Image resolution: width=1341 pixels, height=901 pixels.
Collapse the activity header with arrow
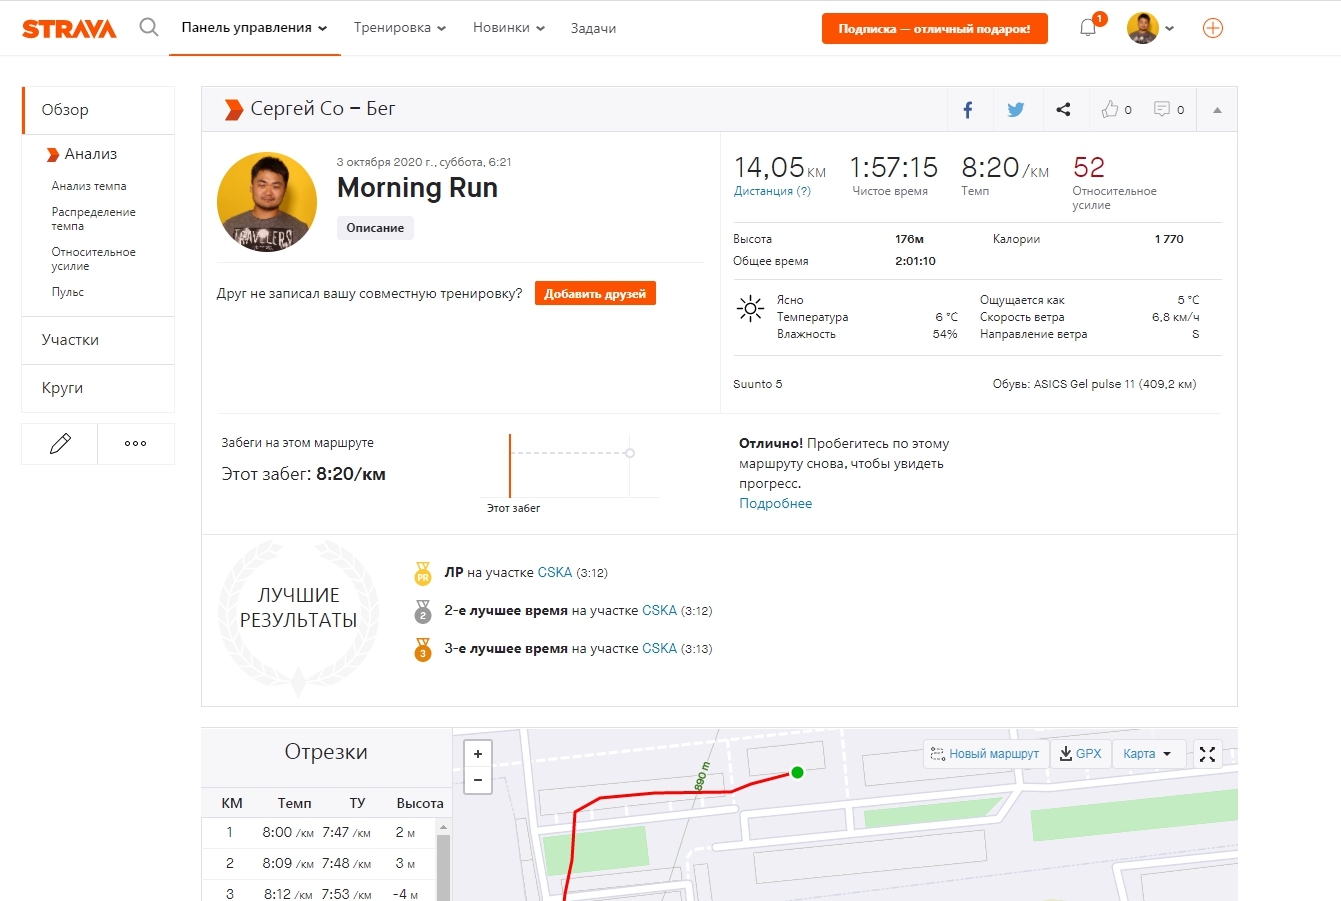1217,110
